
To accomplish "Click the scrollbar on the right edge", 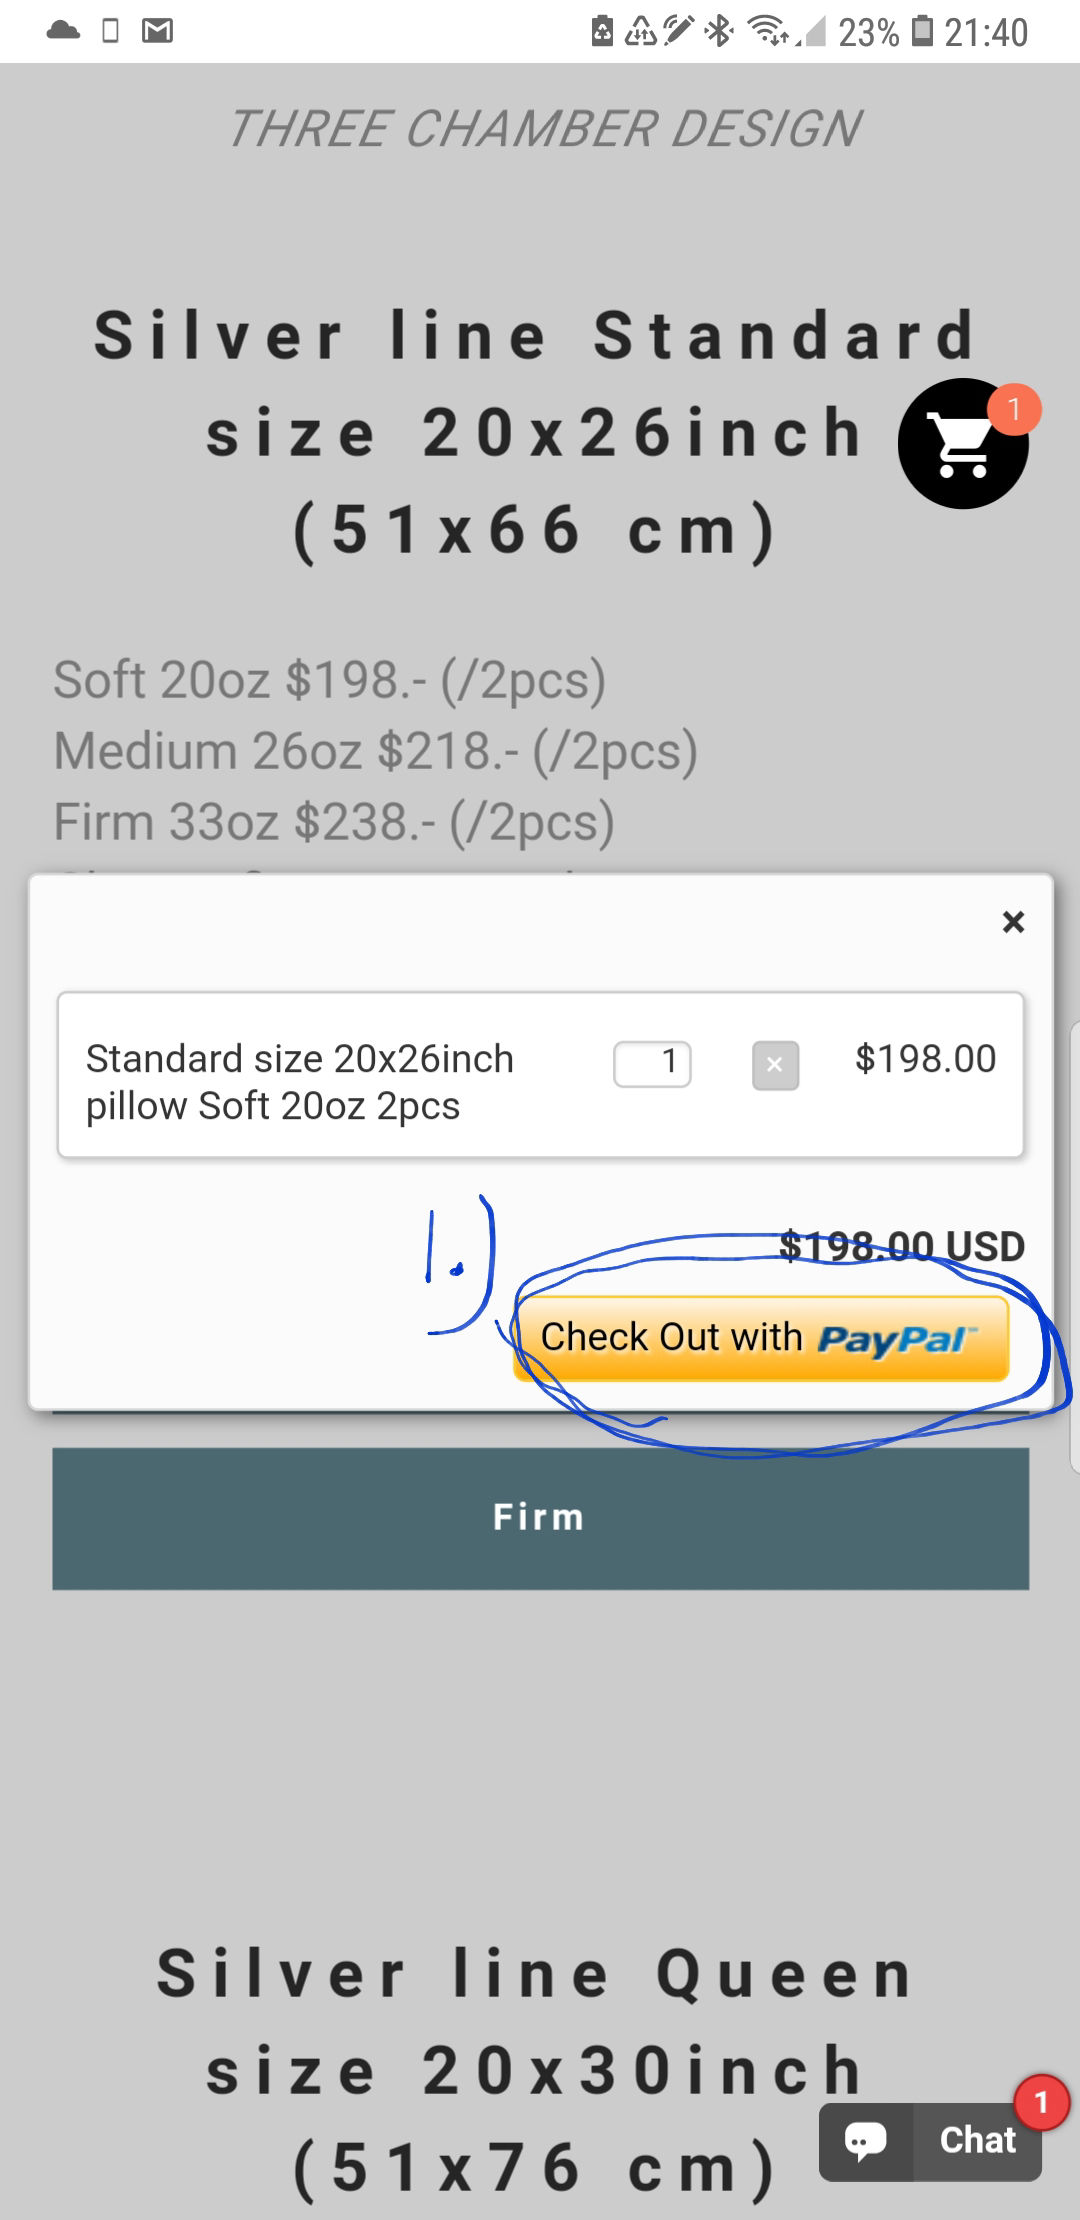I will tap(1072, 1200).
